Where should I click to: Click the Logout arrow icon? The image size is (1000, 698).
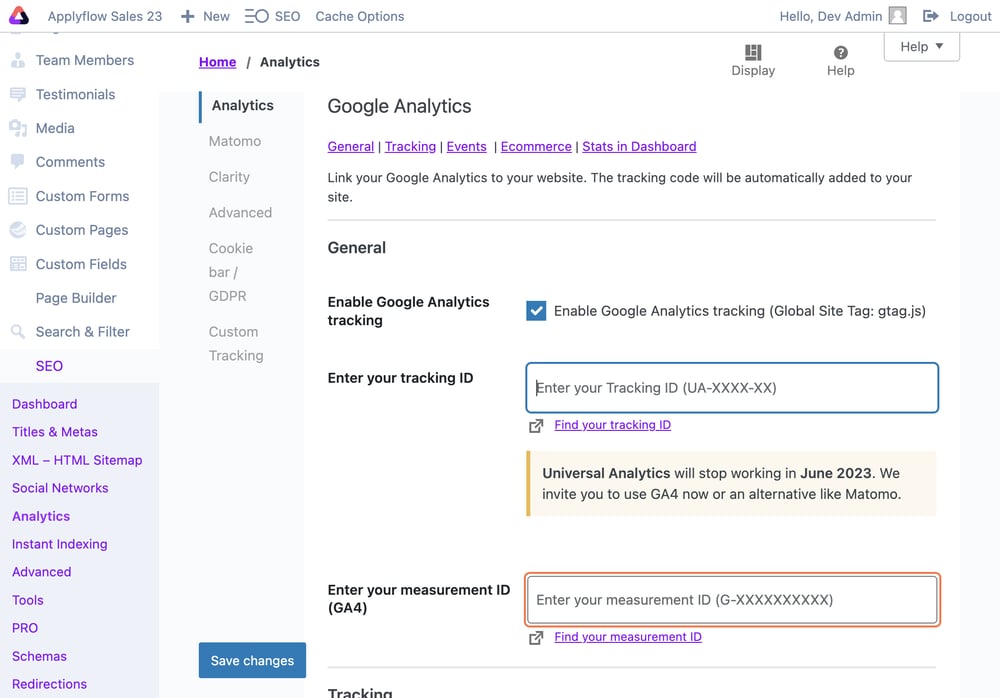pyautogui.click(x=930, y=16)
